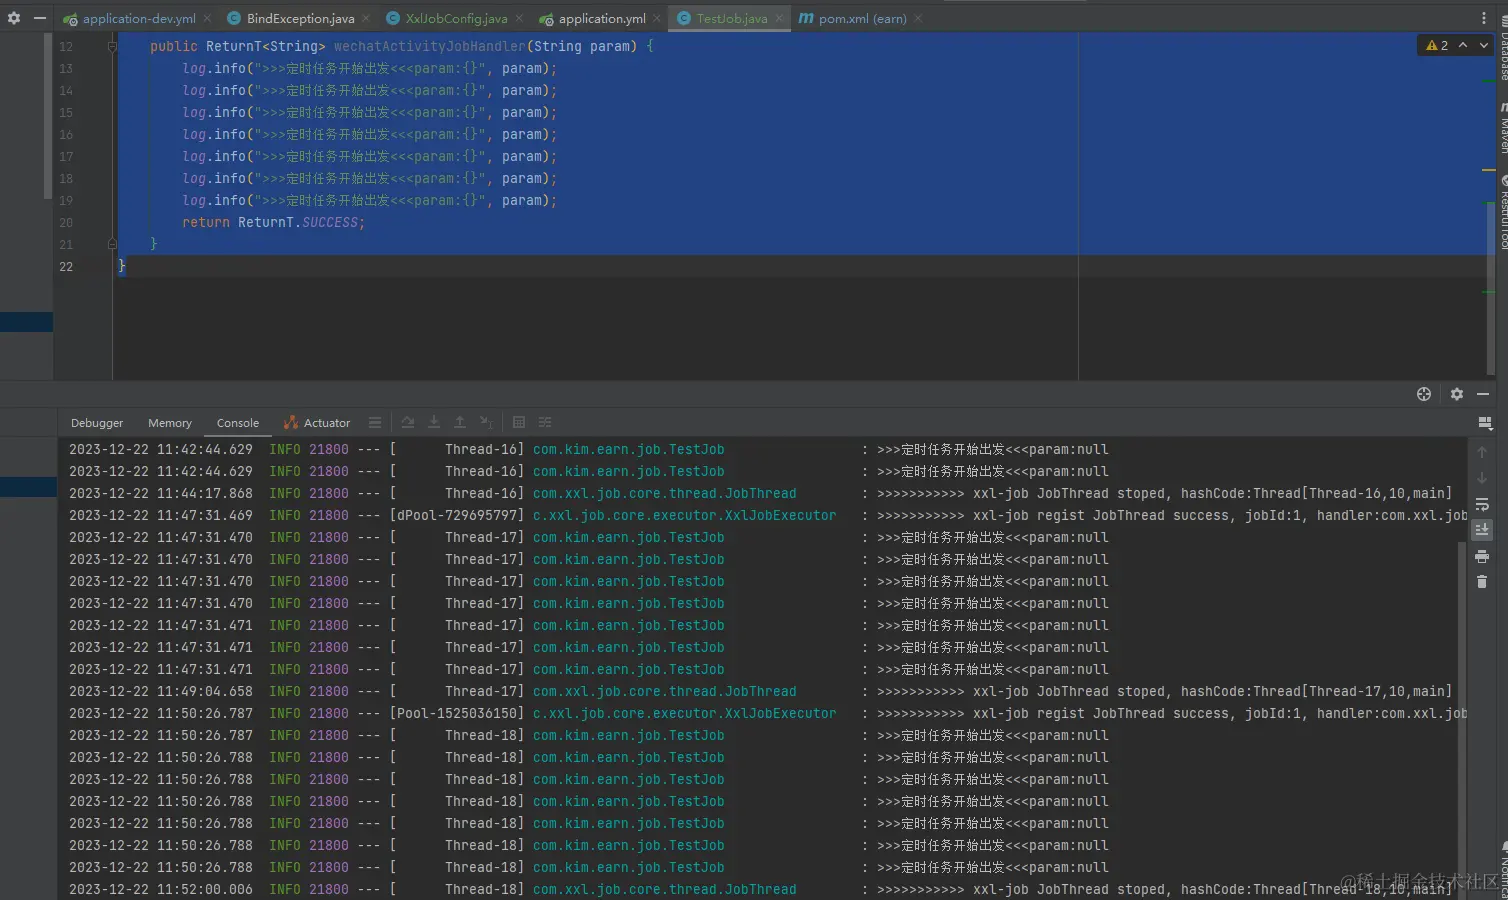Open the editor tabs more-options menu
The width and height of the screenshot is (1508, 900).
1483,18
